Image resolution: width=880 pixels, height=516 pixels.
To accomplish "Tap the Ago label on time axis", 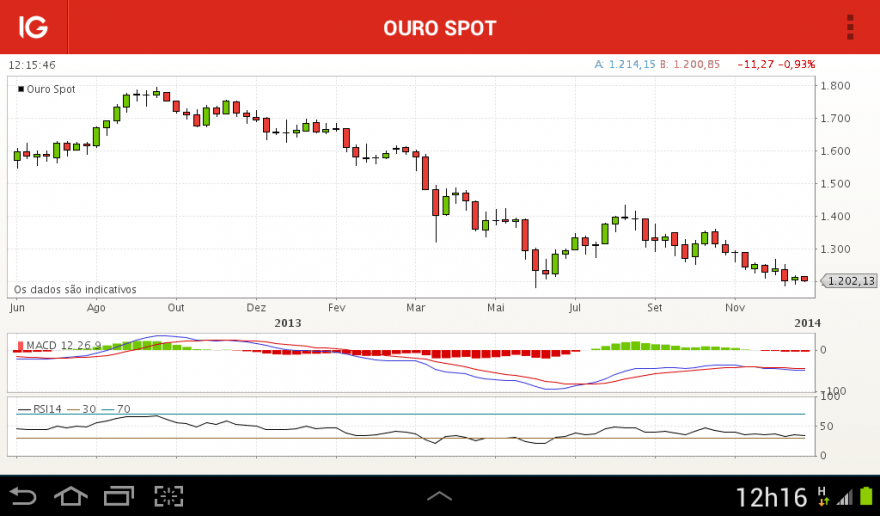I will pyautogui.click(x=96, y=308).
